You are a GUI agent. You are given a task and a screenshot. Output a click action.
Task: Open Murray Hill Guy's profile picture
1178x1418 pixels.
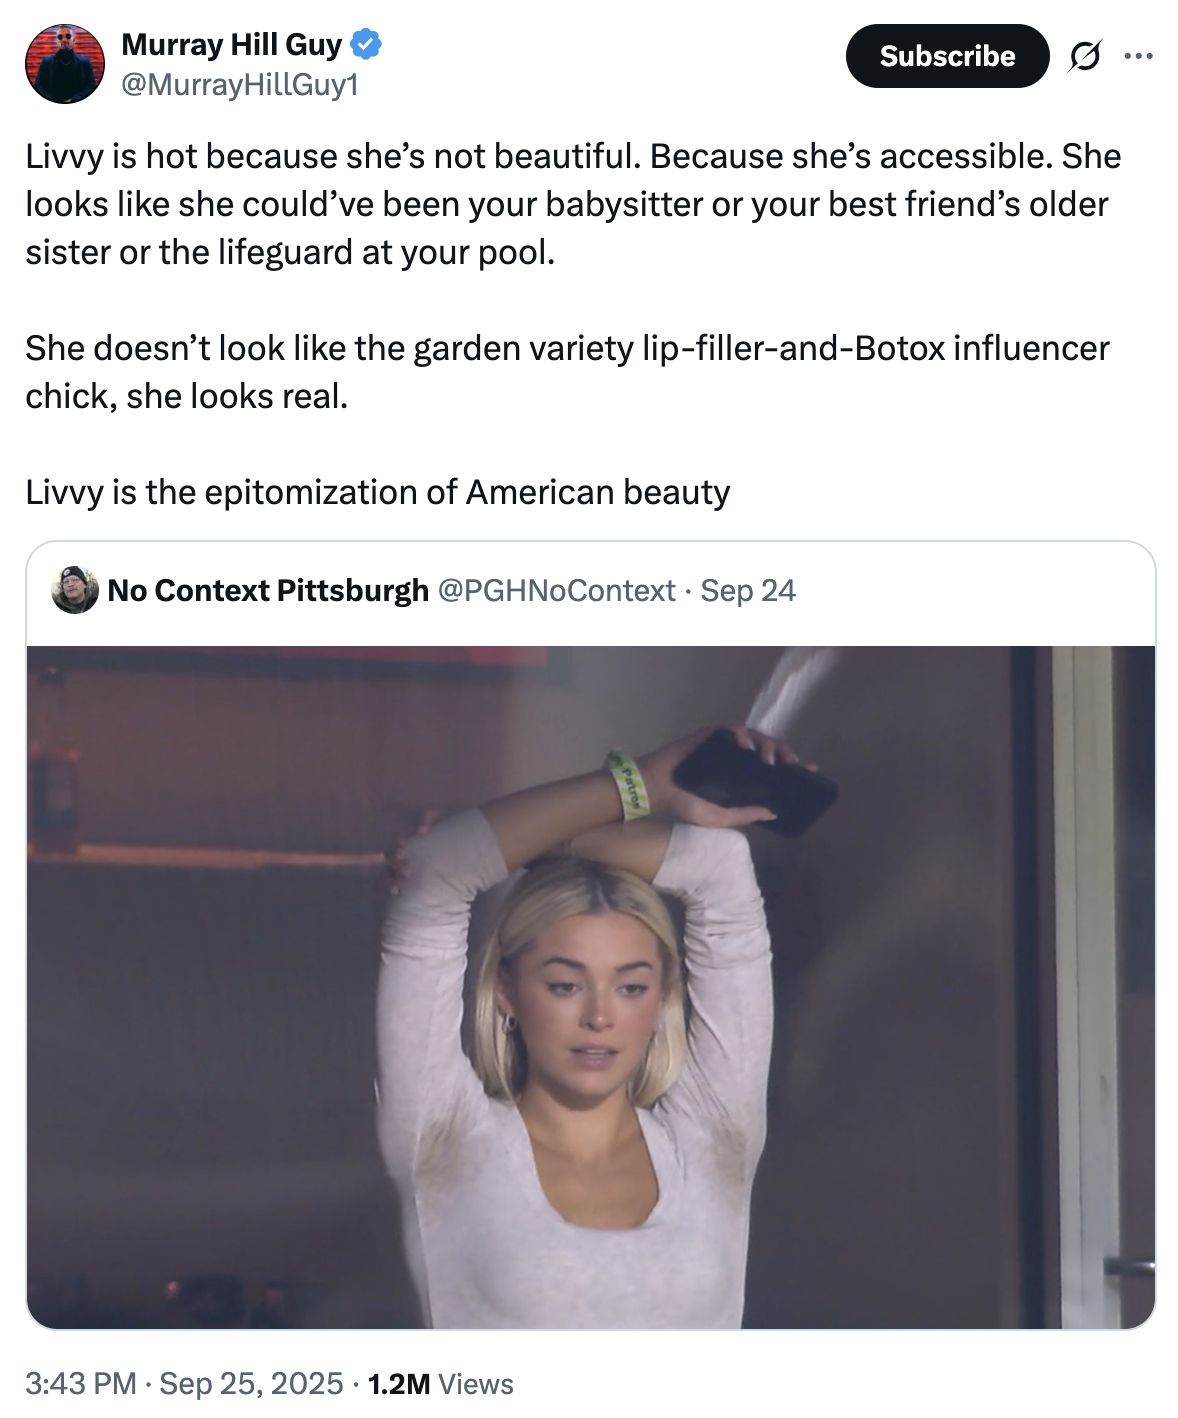[65, 64]
